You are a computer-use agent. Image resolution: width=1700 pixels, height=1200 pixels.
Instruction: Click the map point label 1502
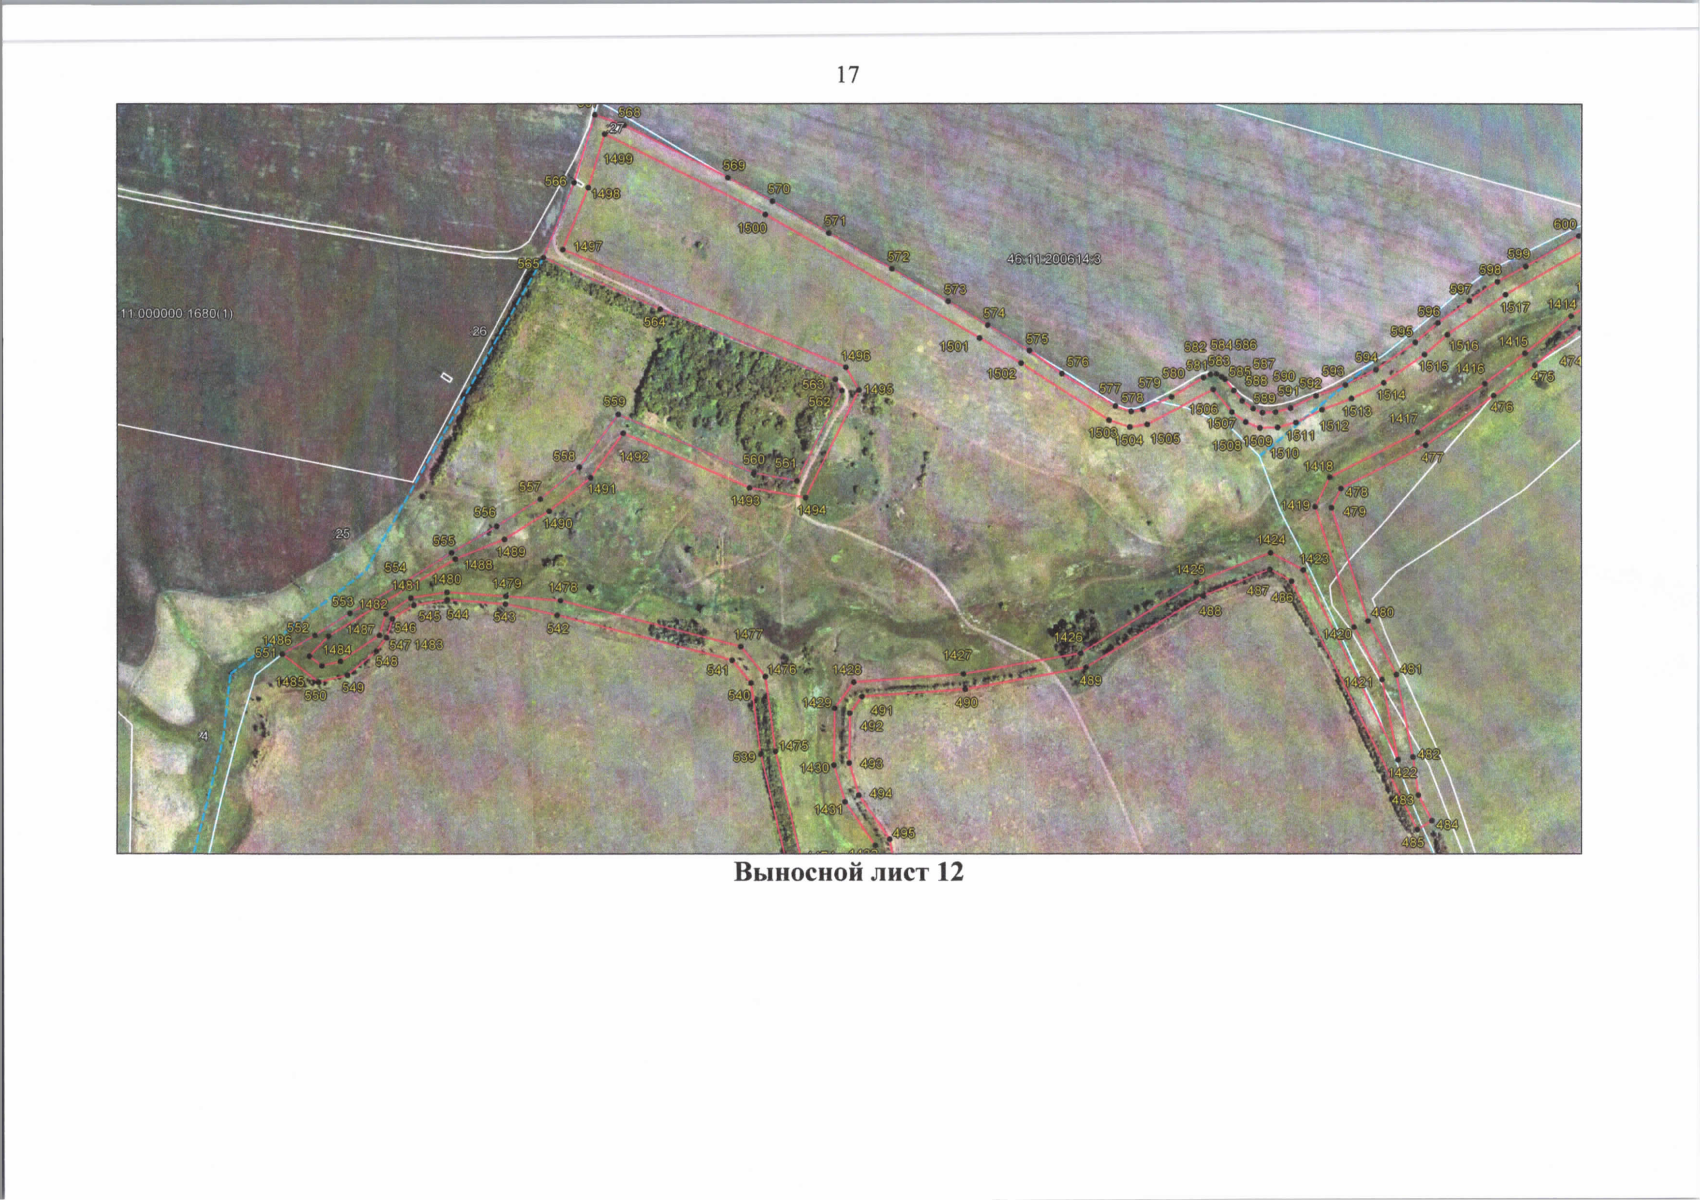(1001, 374)
